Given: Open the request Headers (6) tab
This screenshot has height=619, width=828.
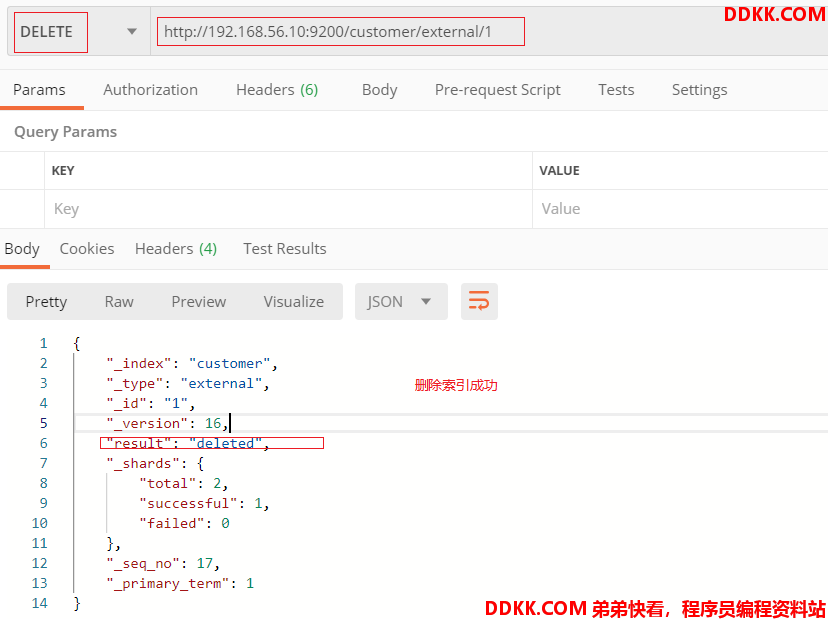Looking at the screenshot, I should click(277, 90).
